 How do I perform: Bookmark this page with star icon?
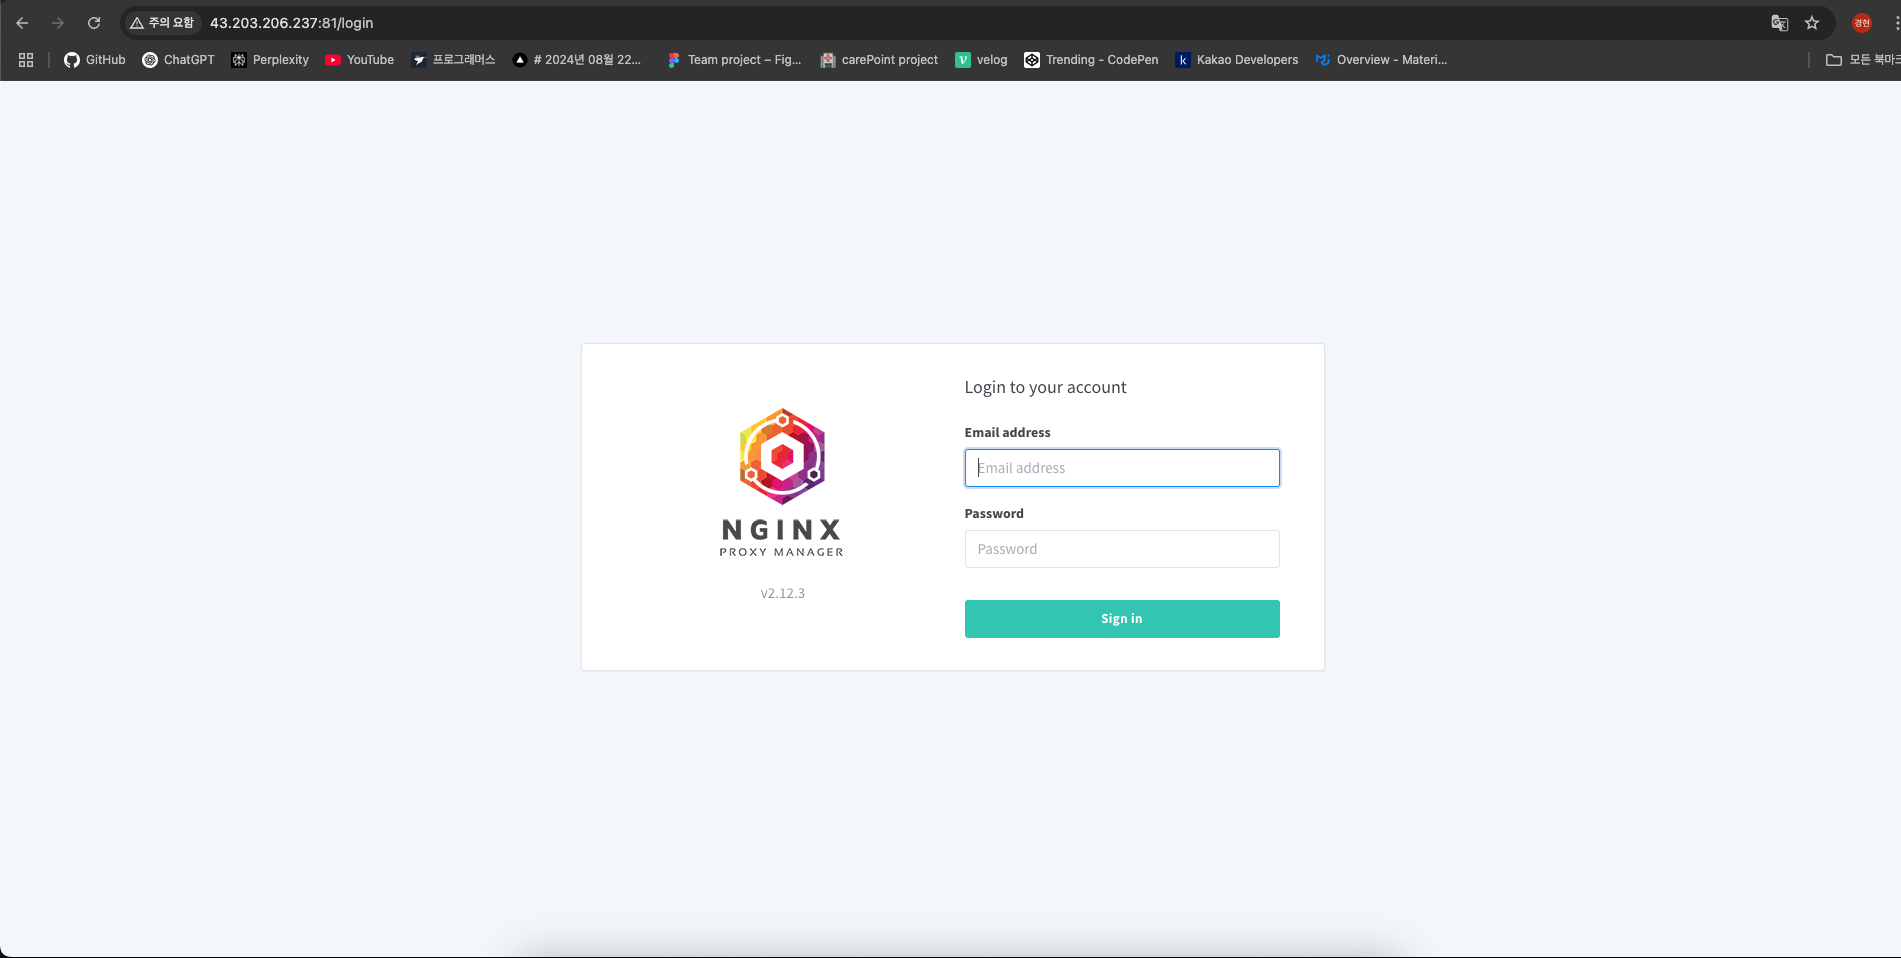[x=1812, y=23]
